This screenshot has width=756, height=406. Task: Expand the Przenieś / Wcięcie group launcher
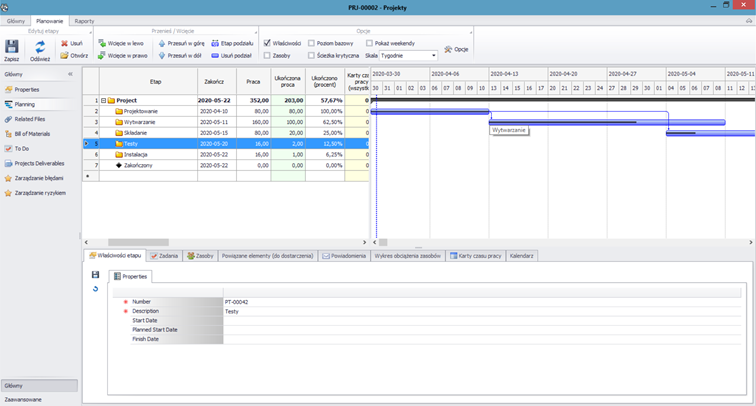point(256,32)
